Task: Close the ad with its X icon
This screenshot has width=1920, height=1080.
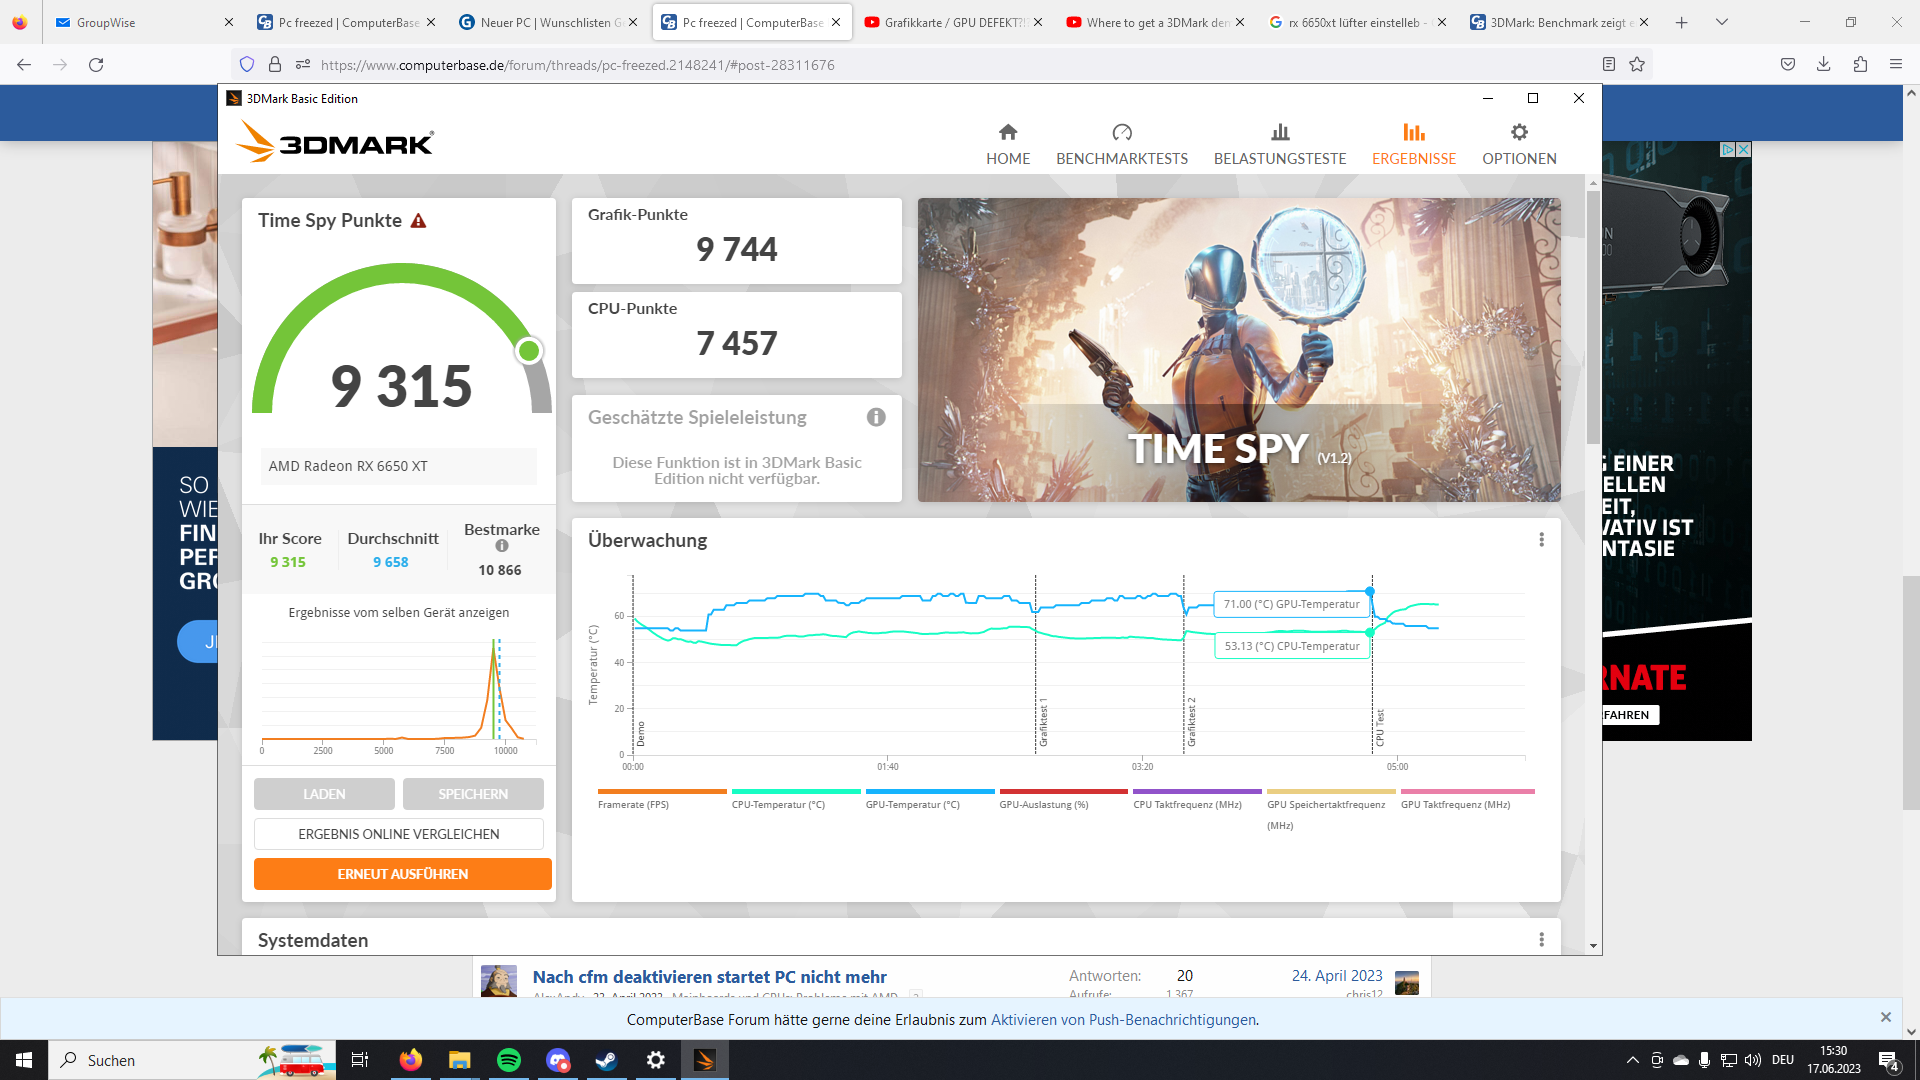Action: (1743, 149)
